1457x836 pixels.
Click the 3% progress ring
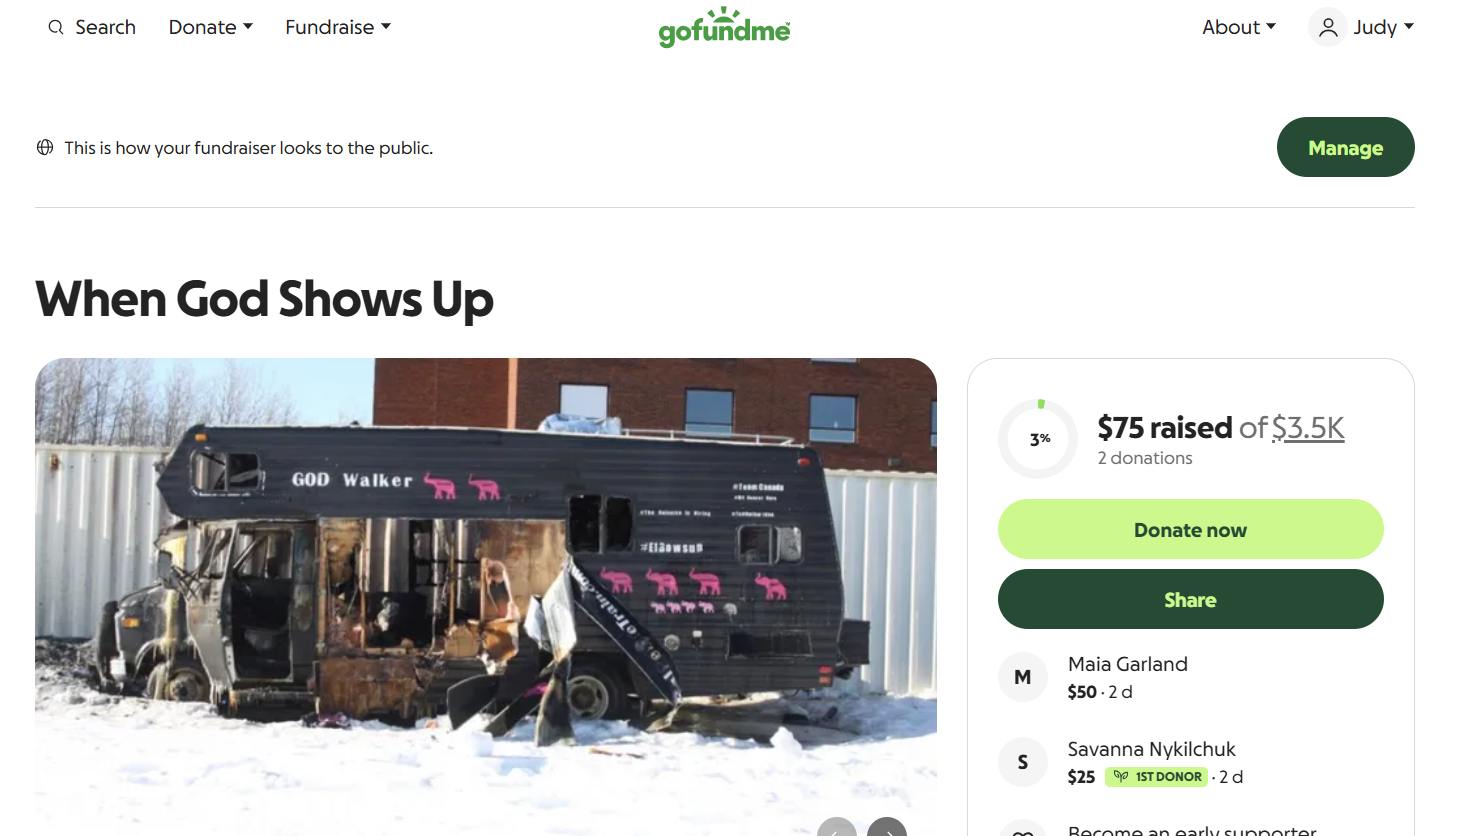click(1038, 439)
